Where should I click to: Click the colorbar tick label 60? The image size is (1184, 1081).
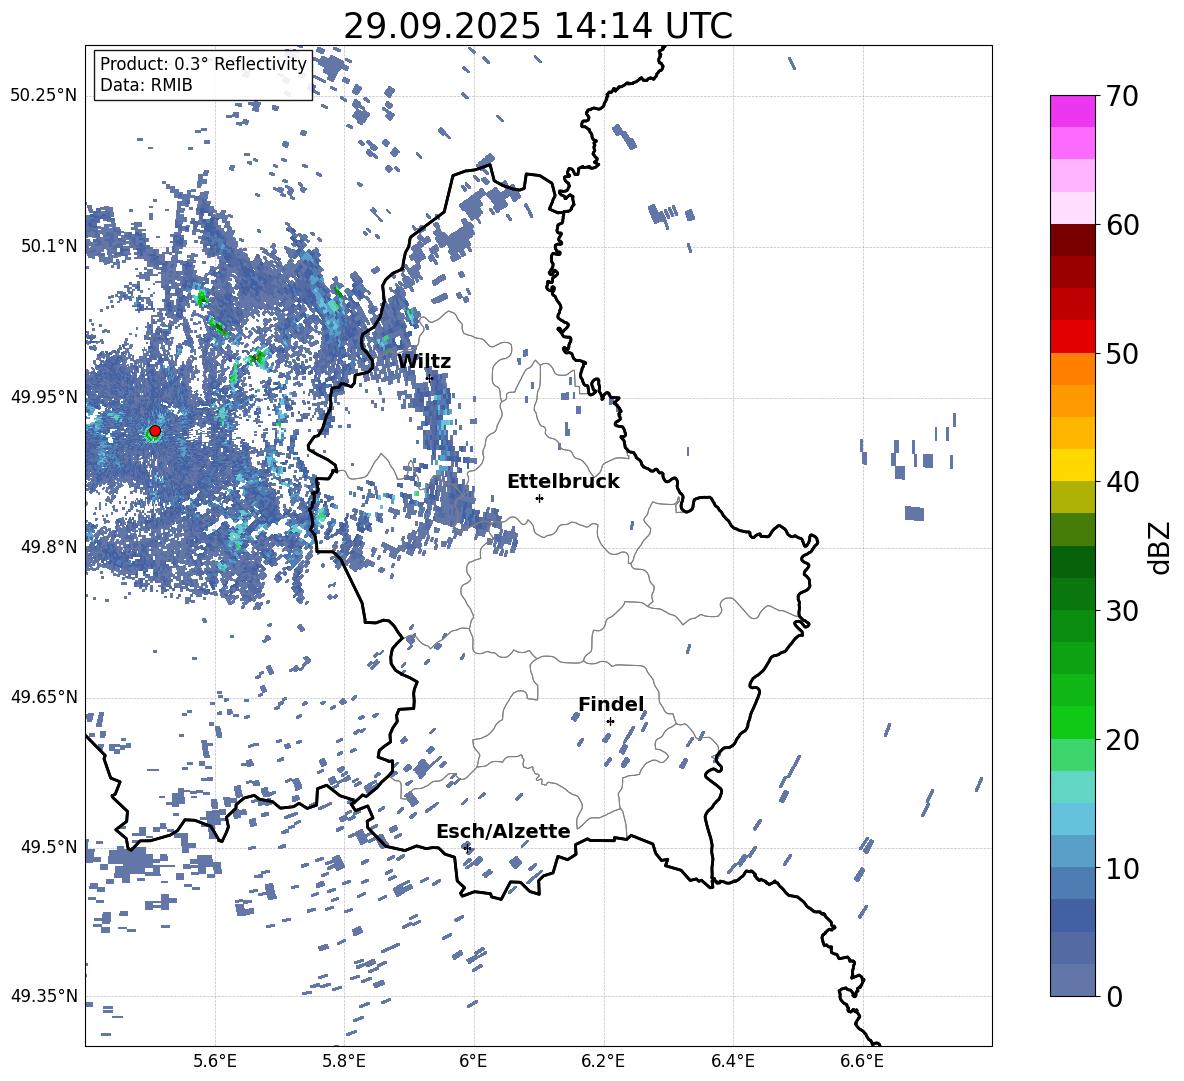(x=1122, y=225)
